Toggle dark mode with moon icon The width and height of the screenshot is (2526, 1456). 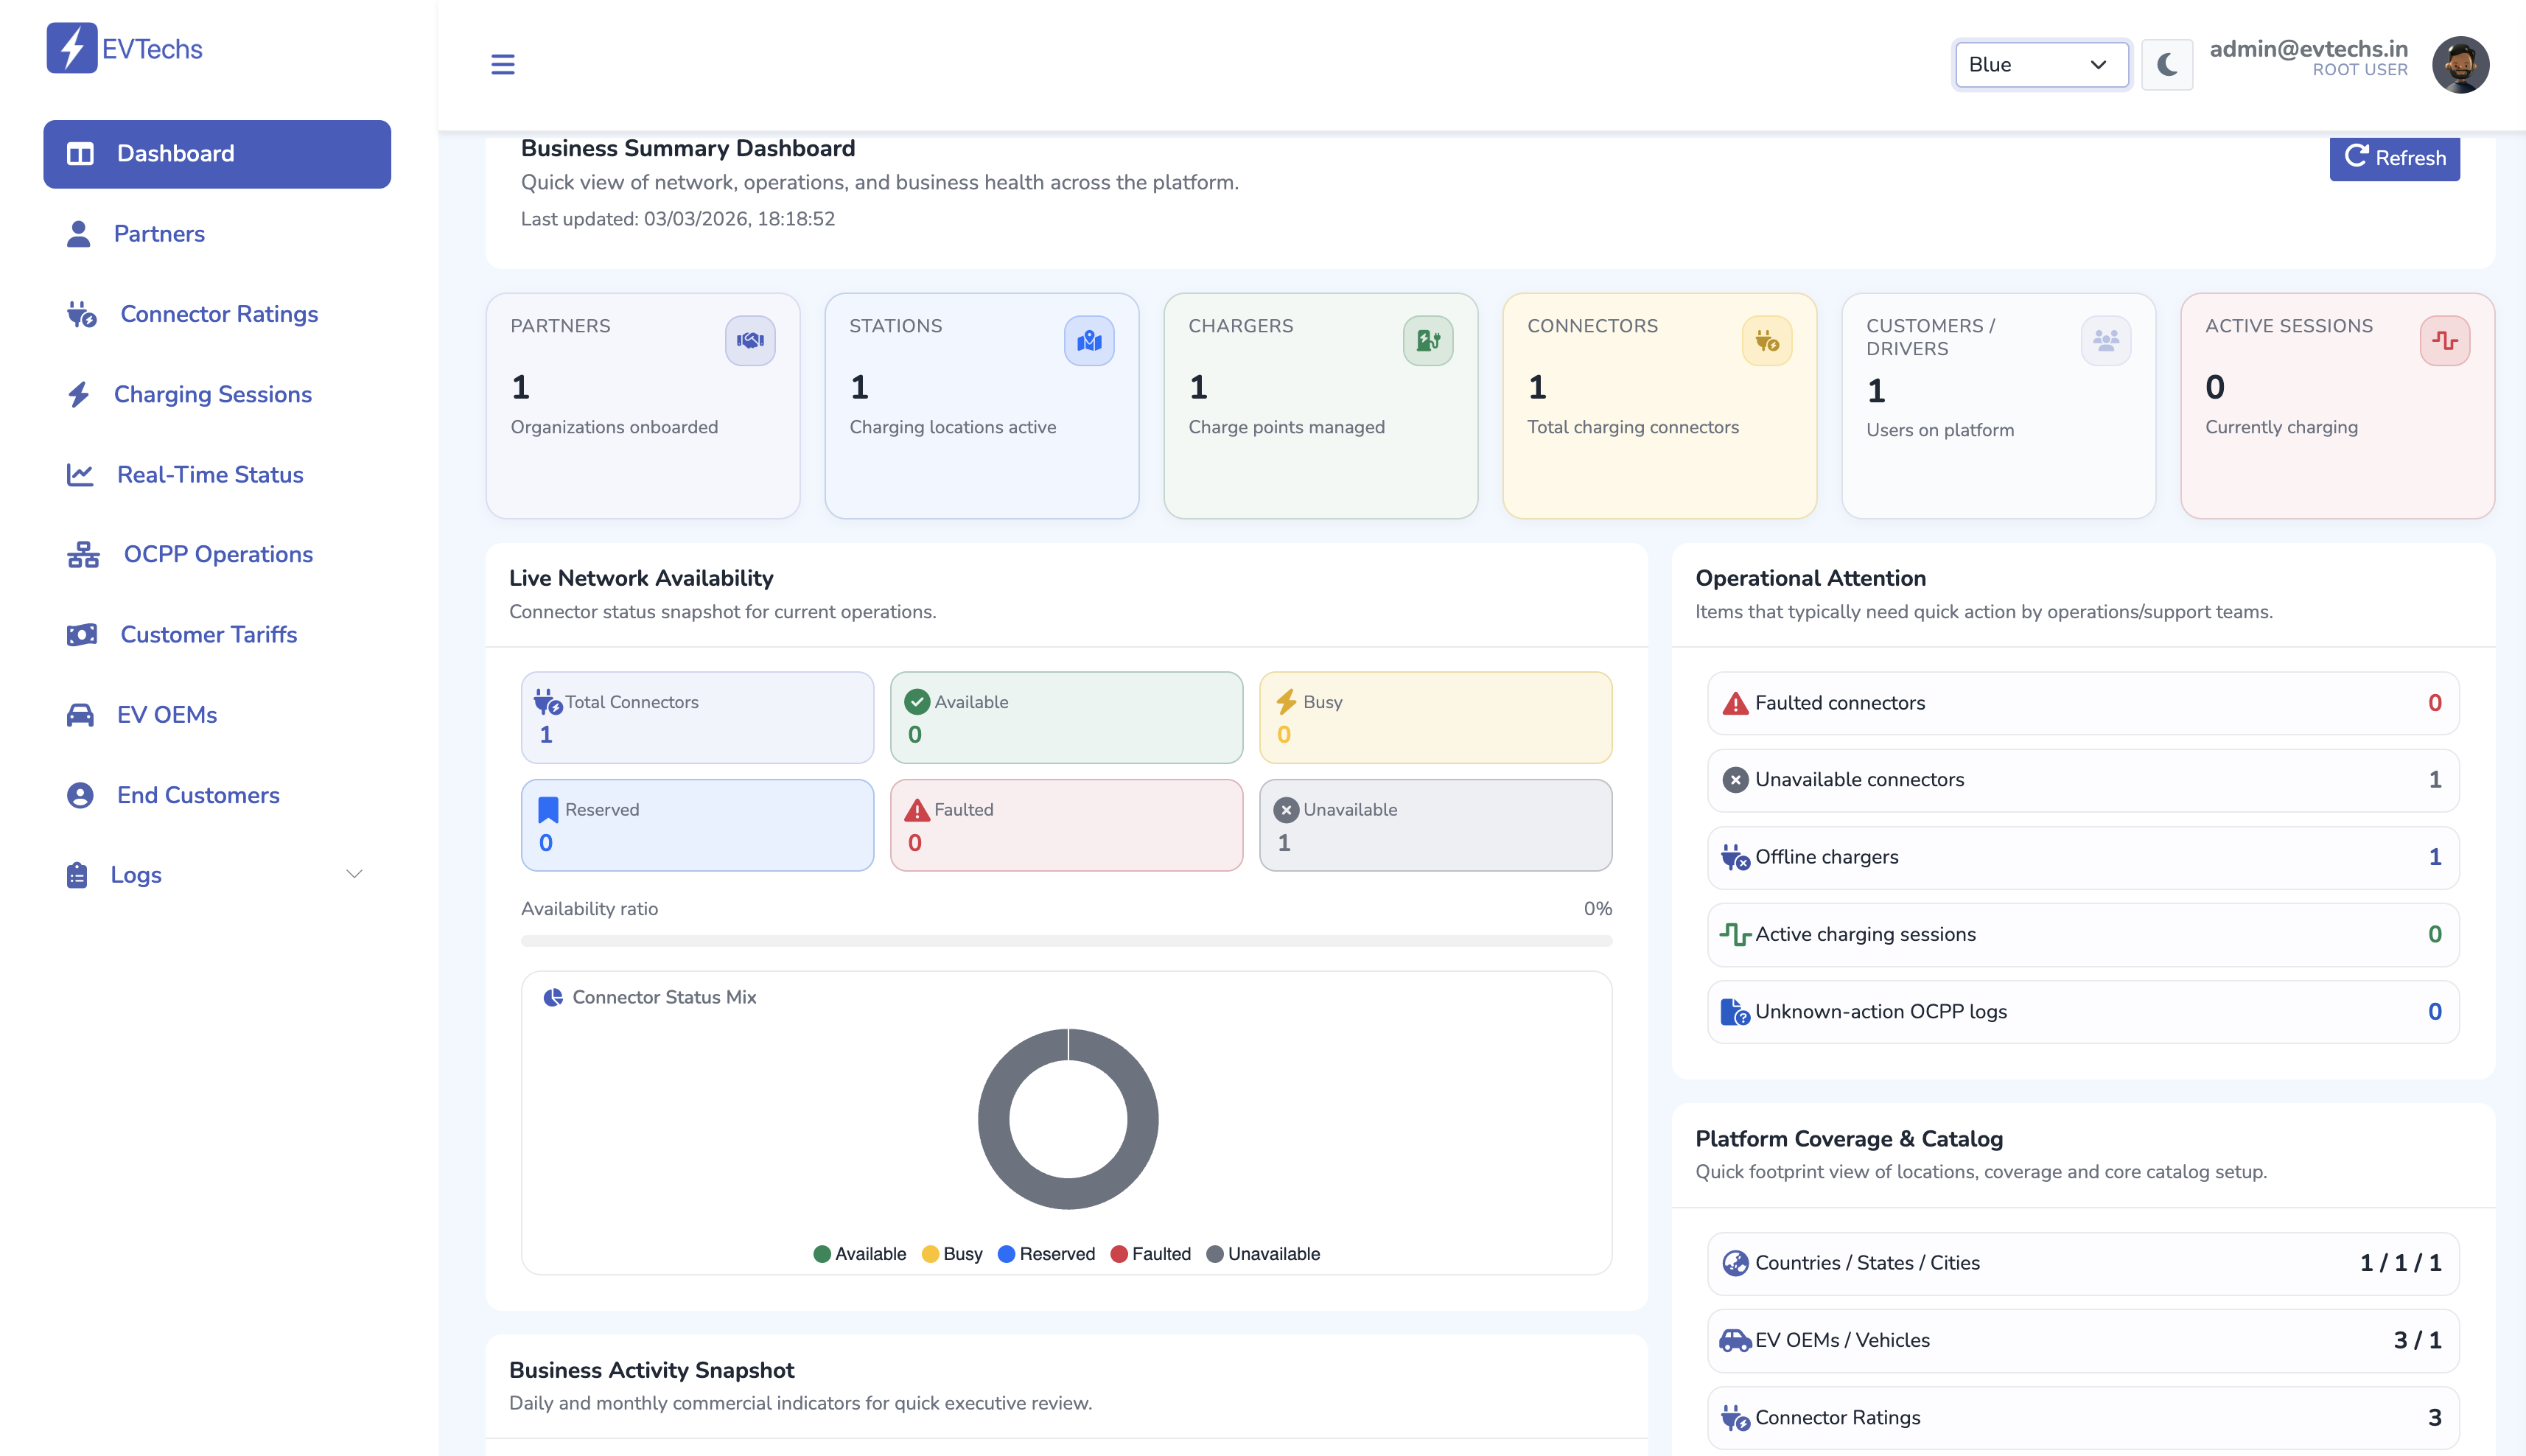2167,65
